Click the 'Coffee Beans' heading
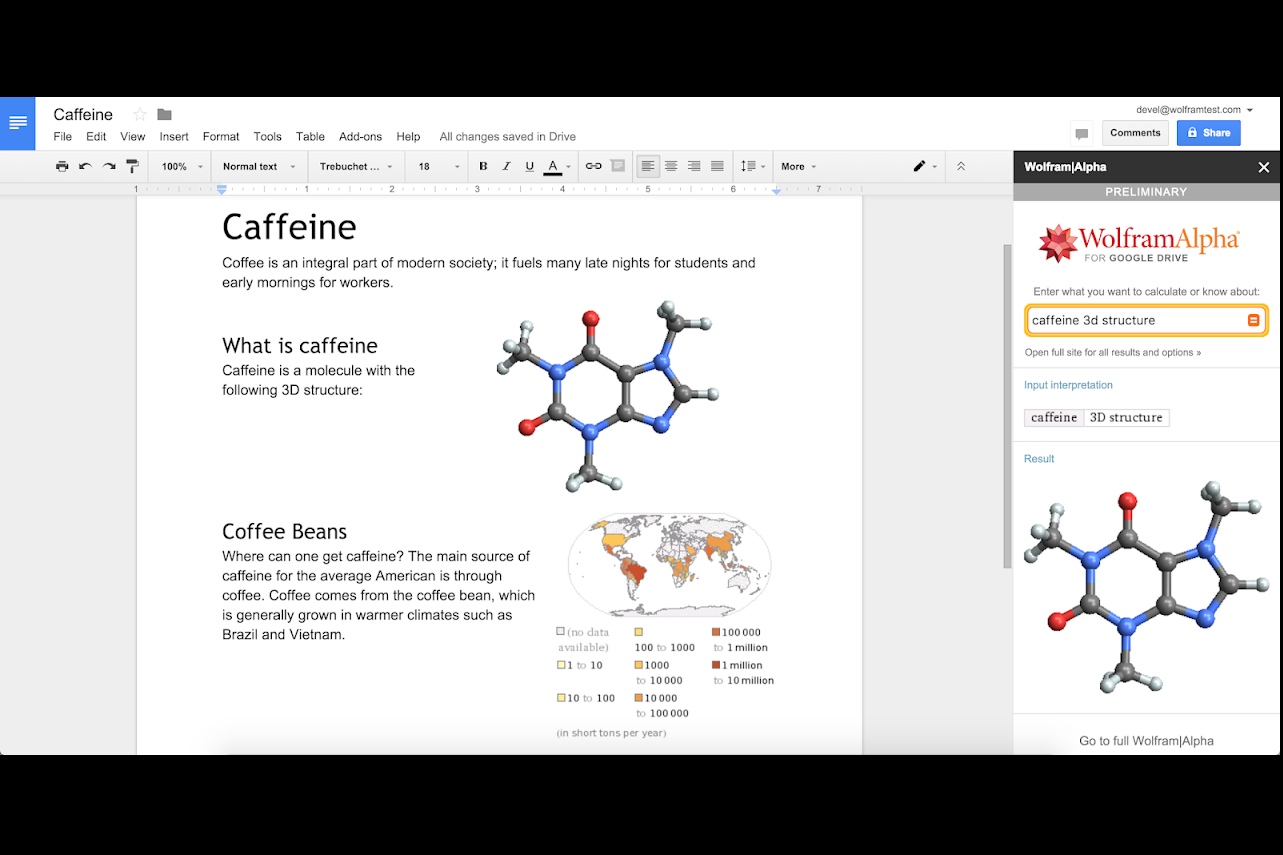This screenshot has height=855, width=1283. pyautogui.click(x=285, y=532)
